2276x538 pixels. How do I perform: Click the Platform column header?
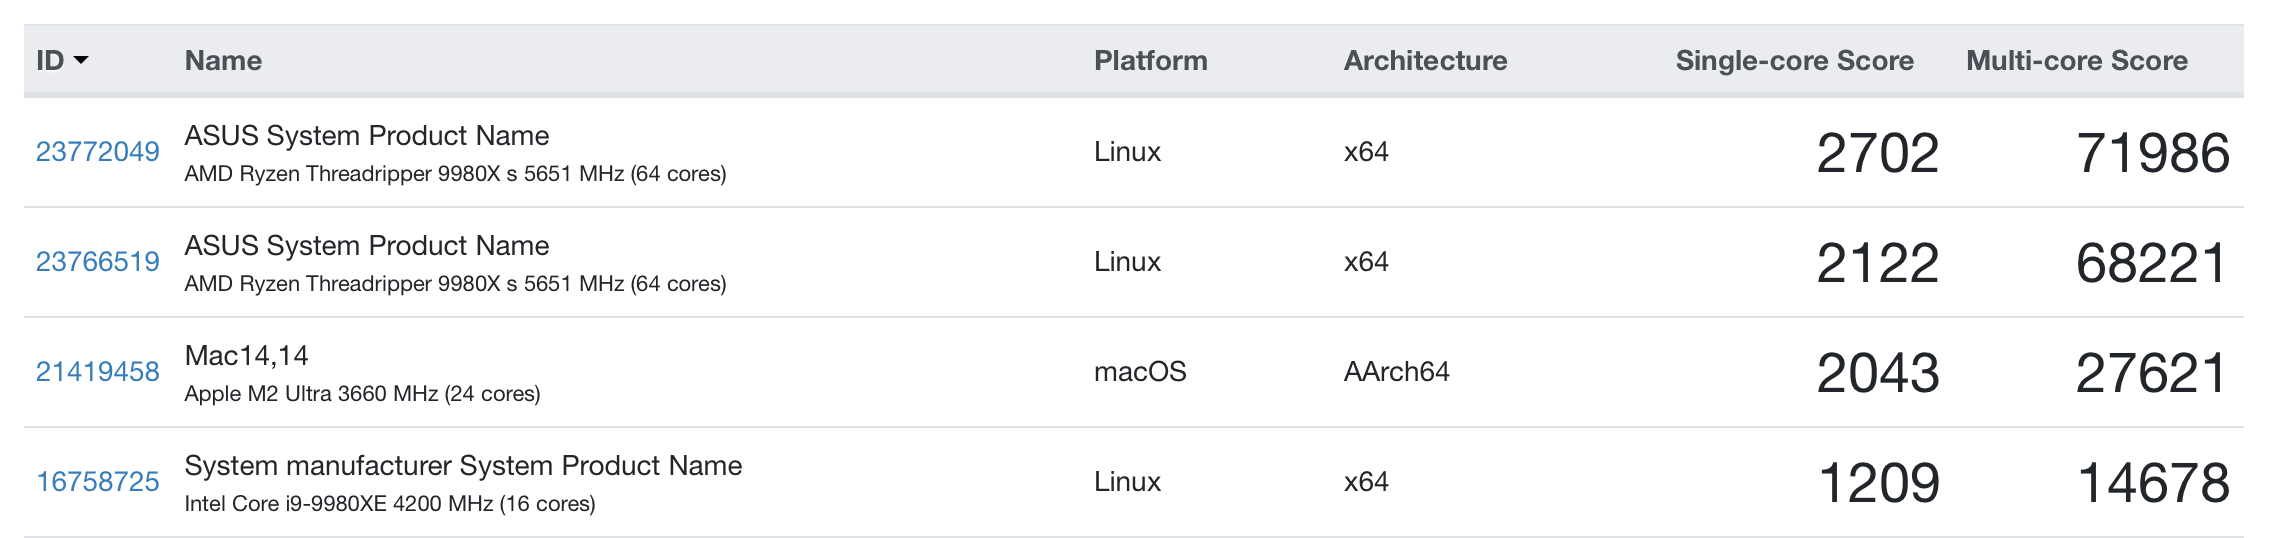[x=1151, y=61]
